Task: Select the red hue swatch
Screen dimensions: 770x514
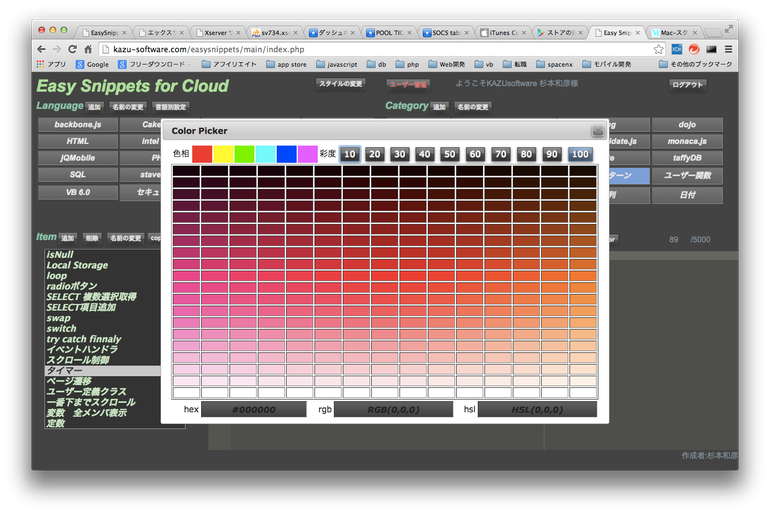Action: click(202, 154)
